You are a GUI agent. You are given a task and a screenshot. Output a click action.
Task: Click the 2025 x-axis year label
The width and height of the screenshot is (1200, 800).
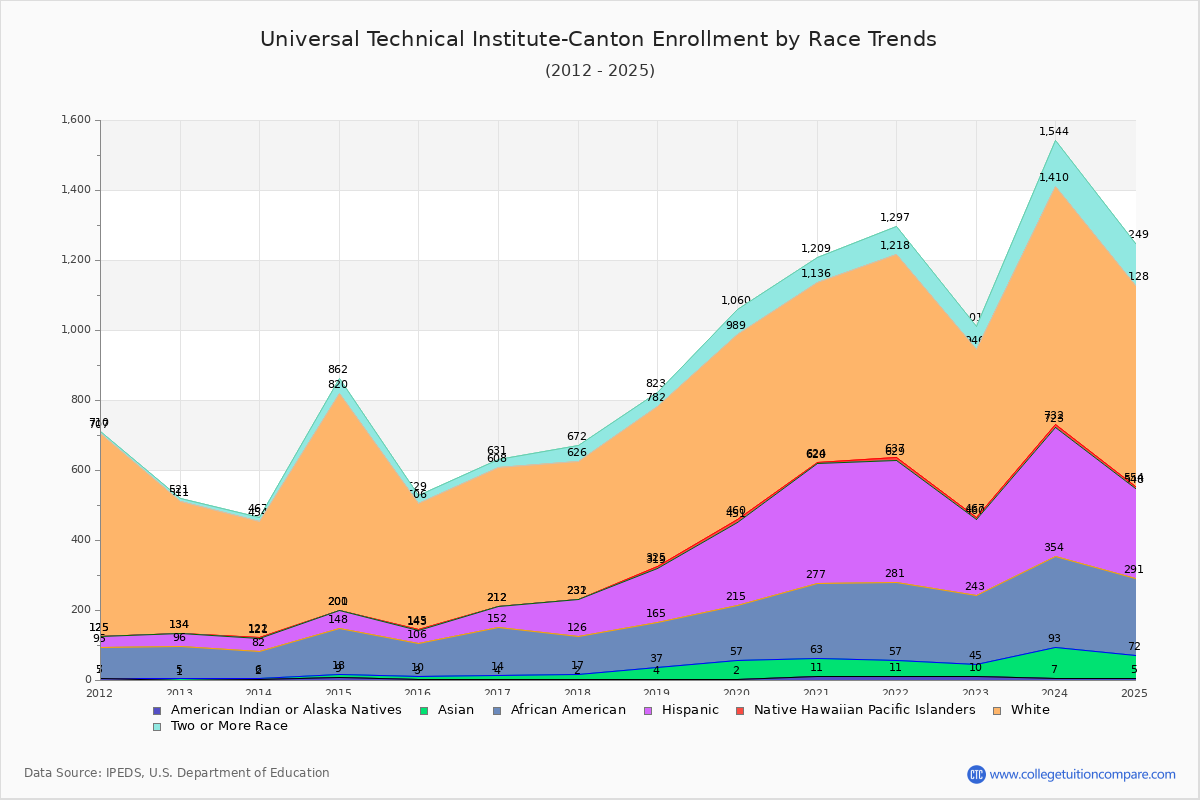point(1134,693)
